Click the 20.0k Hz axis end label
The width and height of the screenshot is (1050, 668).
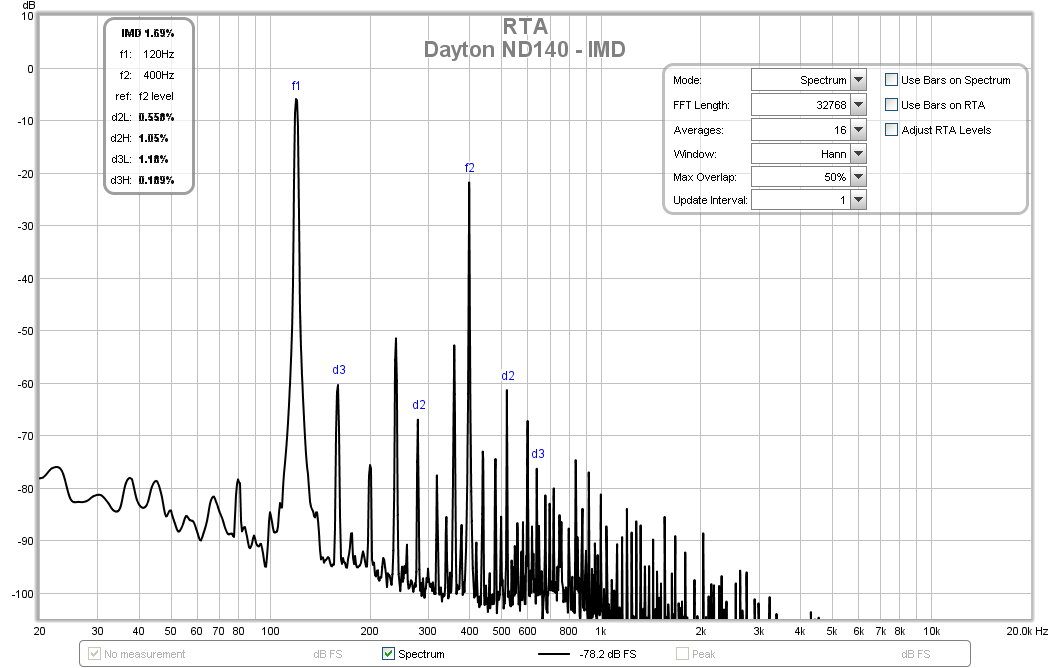tap(1027, 631)
